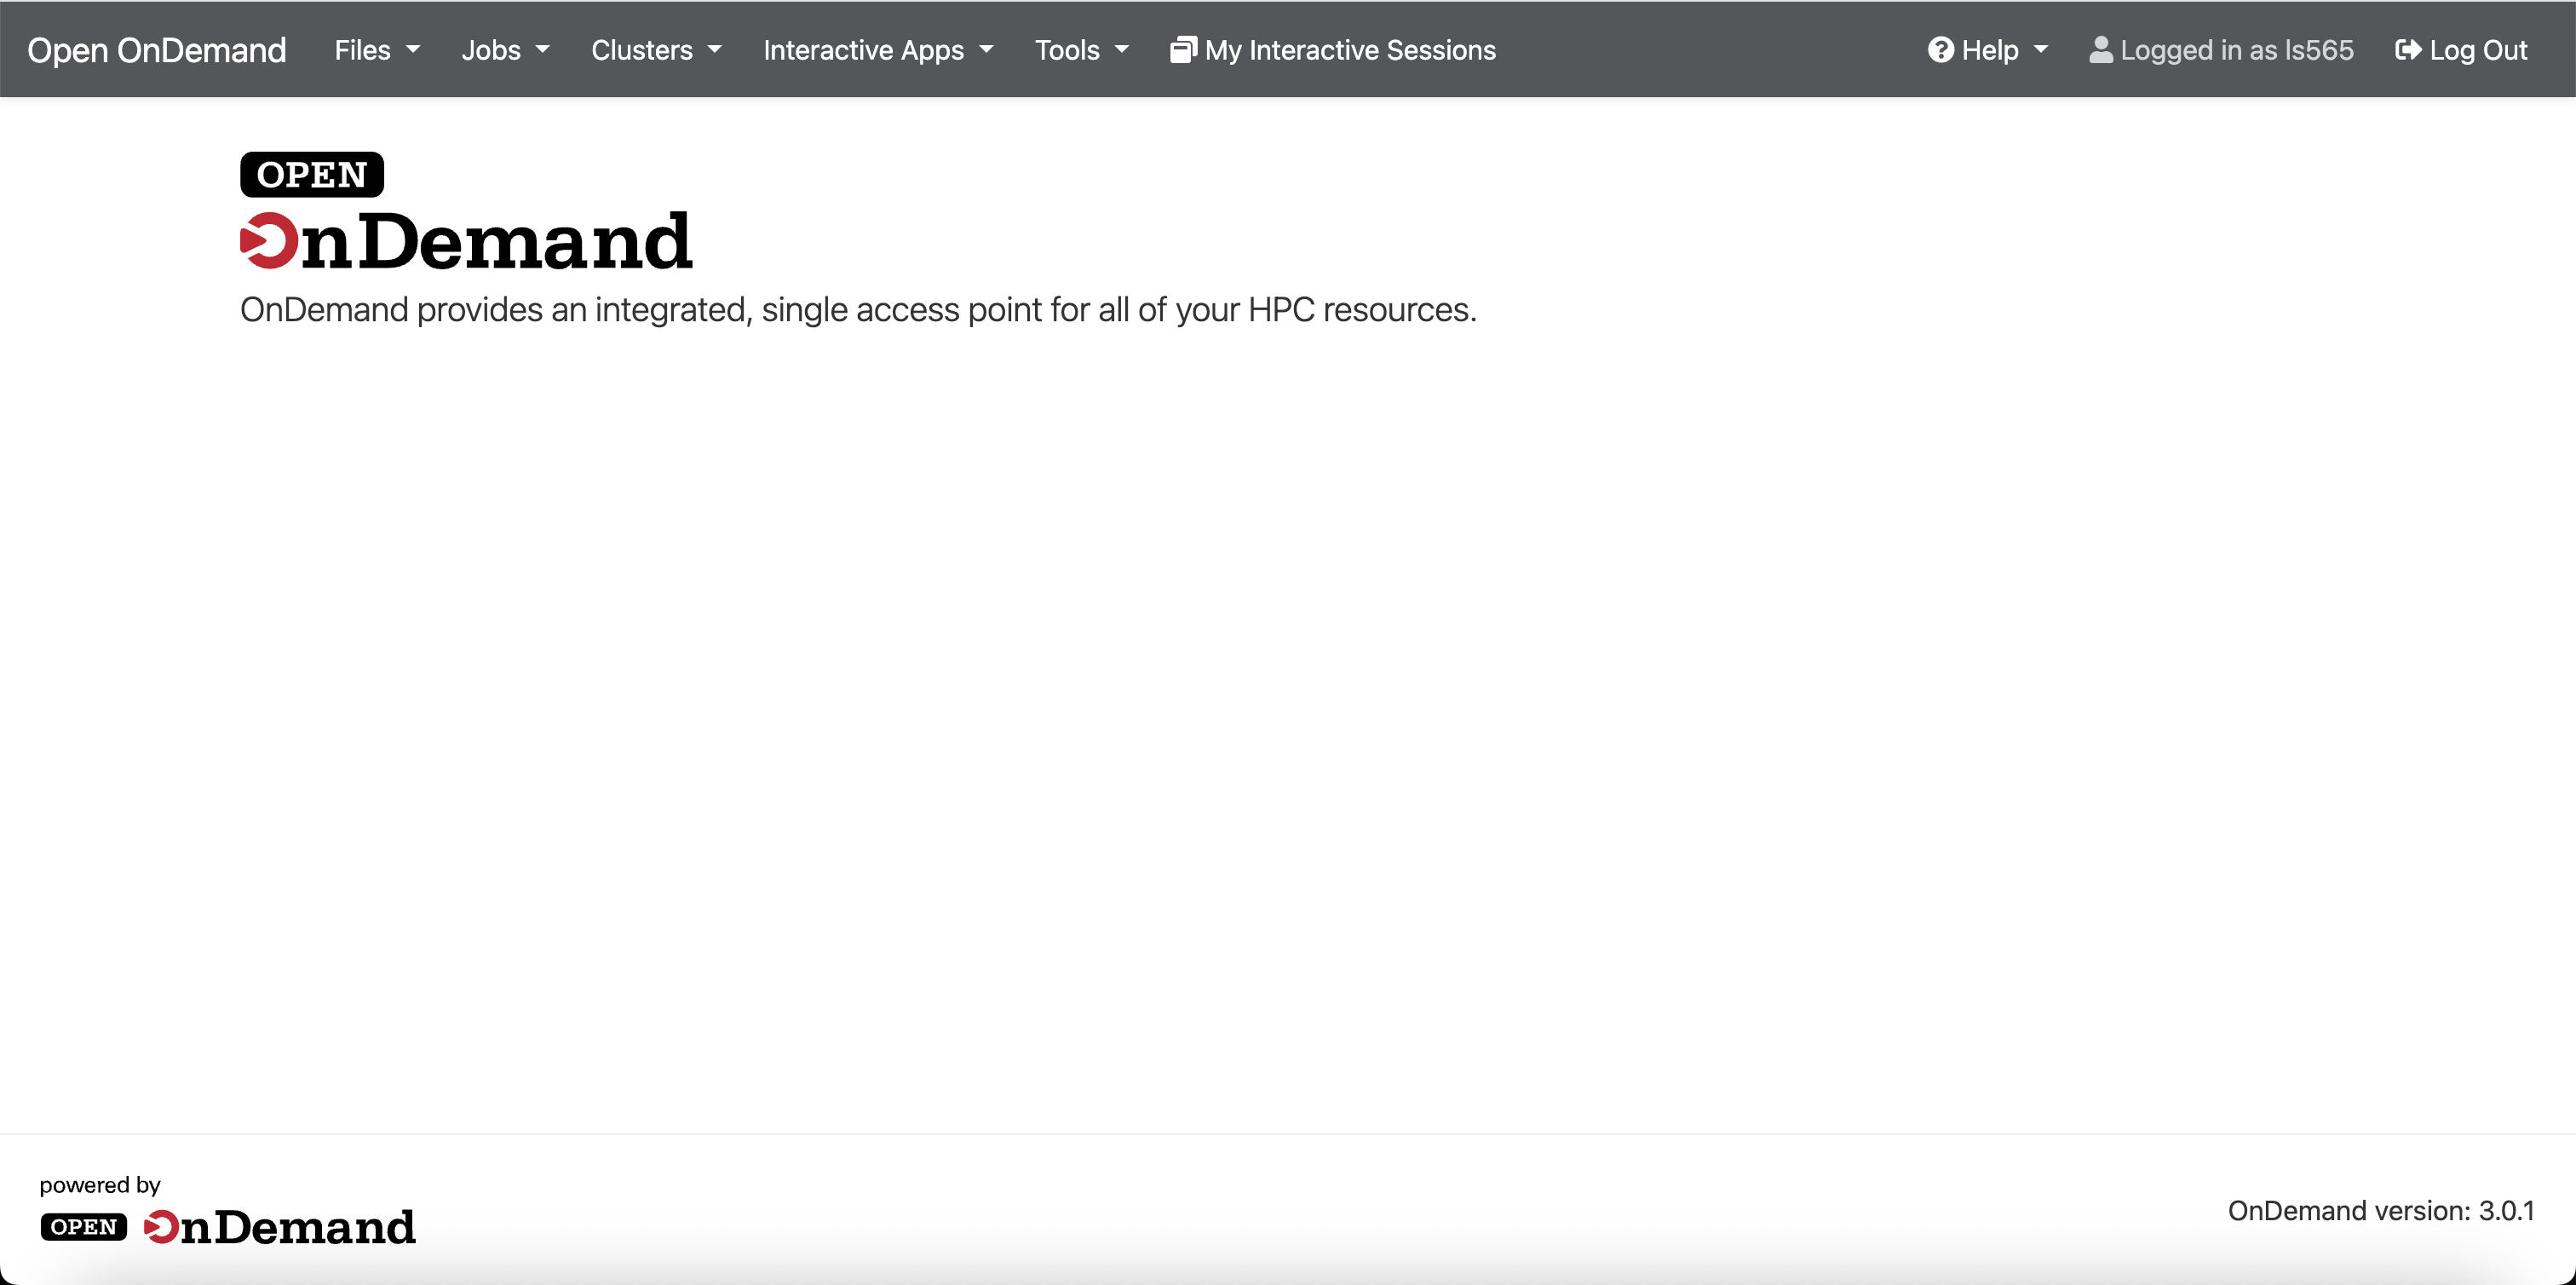Expand the Help dropdown menu
Screen dimensions: 2576x1285
(1988, 50)
